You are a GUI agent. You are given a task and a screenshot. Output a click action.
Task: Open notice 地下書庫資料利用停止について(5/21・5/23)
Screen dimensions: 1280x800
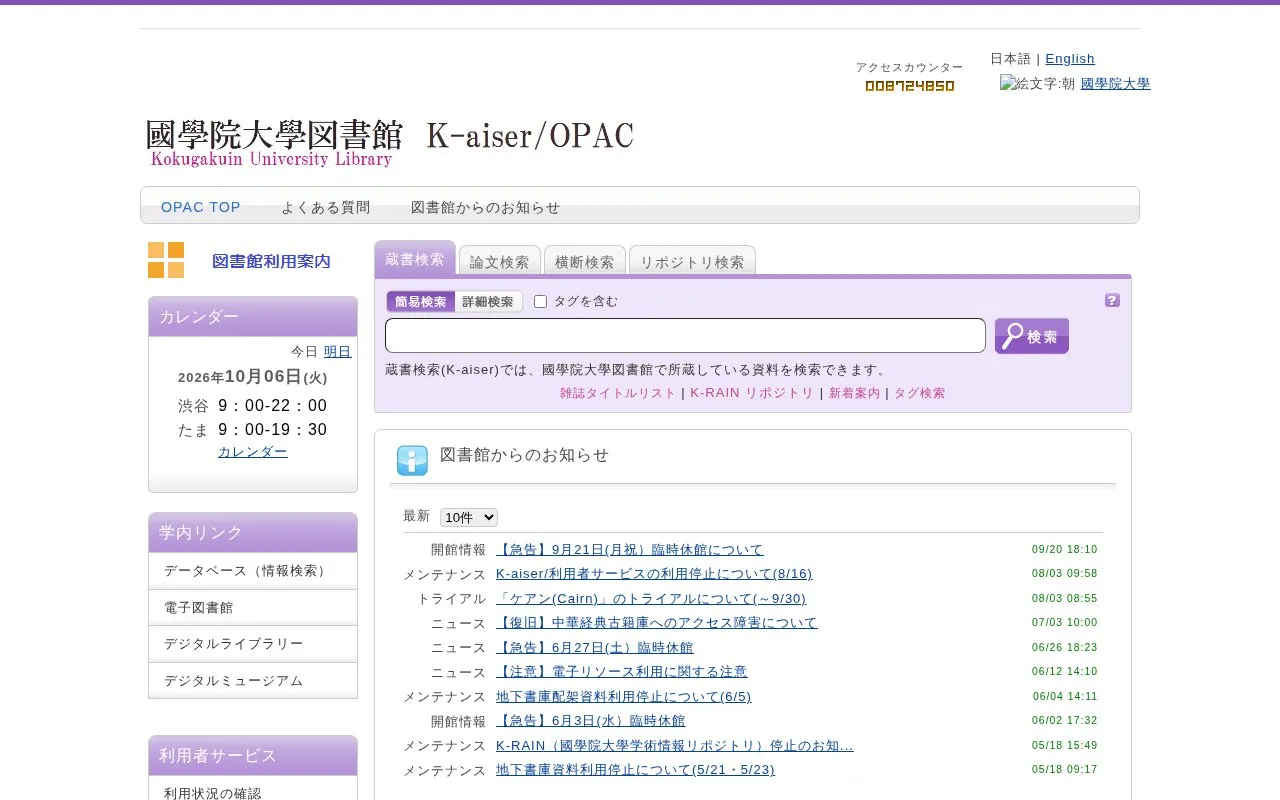(x=635, y=770)
